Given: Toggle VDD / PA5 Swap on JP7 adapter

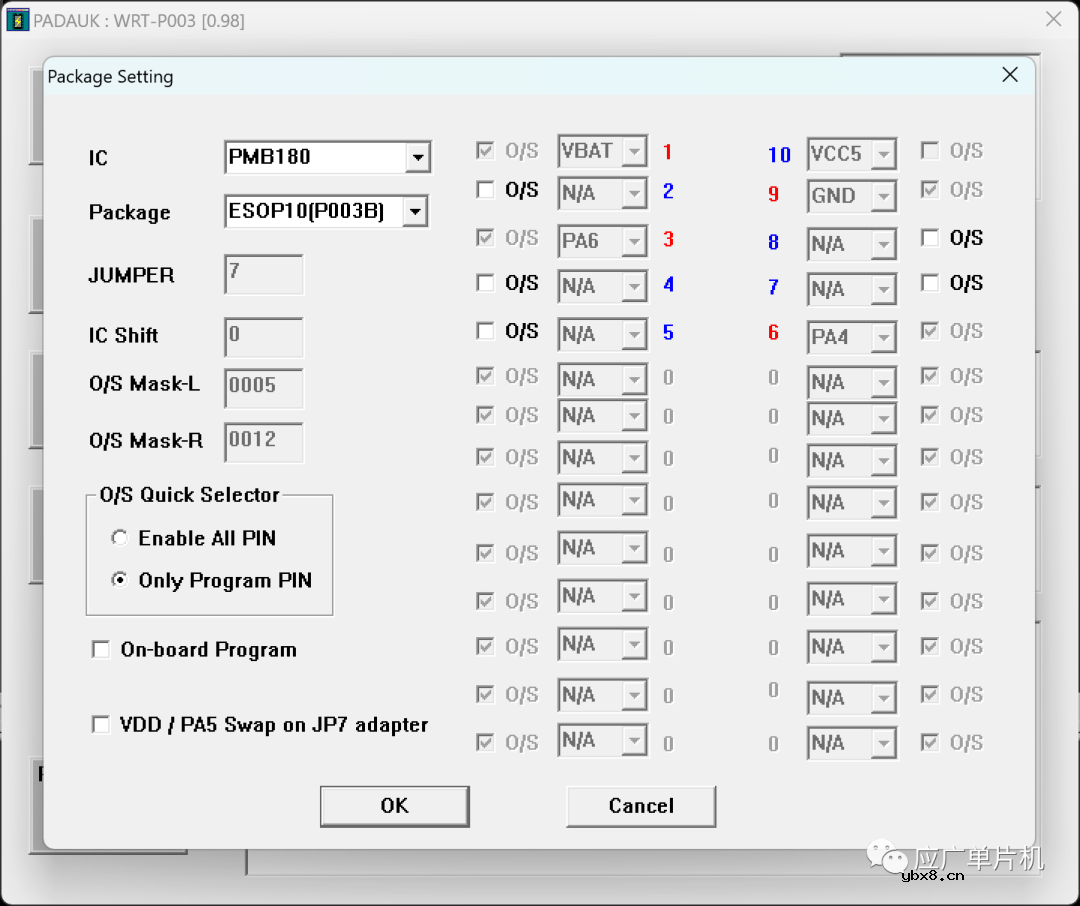Looking at the screenshot, I should coord(101,725).
